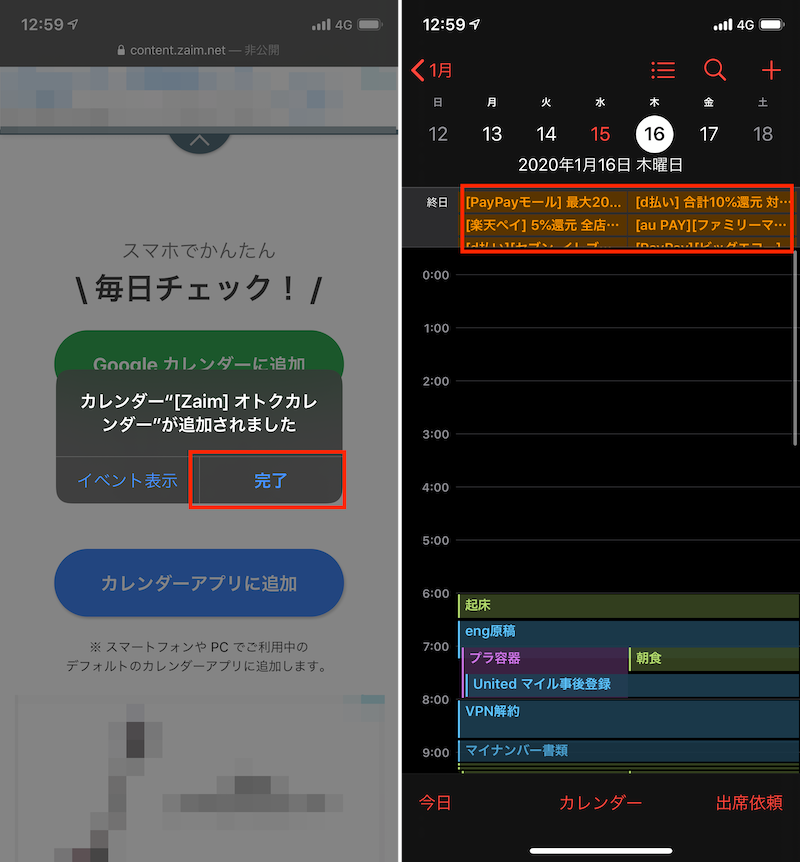The image size is (800, 862).
Task: Add new event with plus icon
Action: point(770,70)
